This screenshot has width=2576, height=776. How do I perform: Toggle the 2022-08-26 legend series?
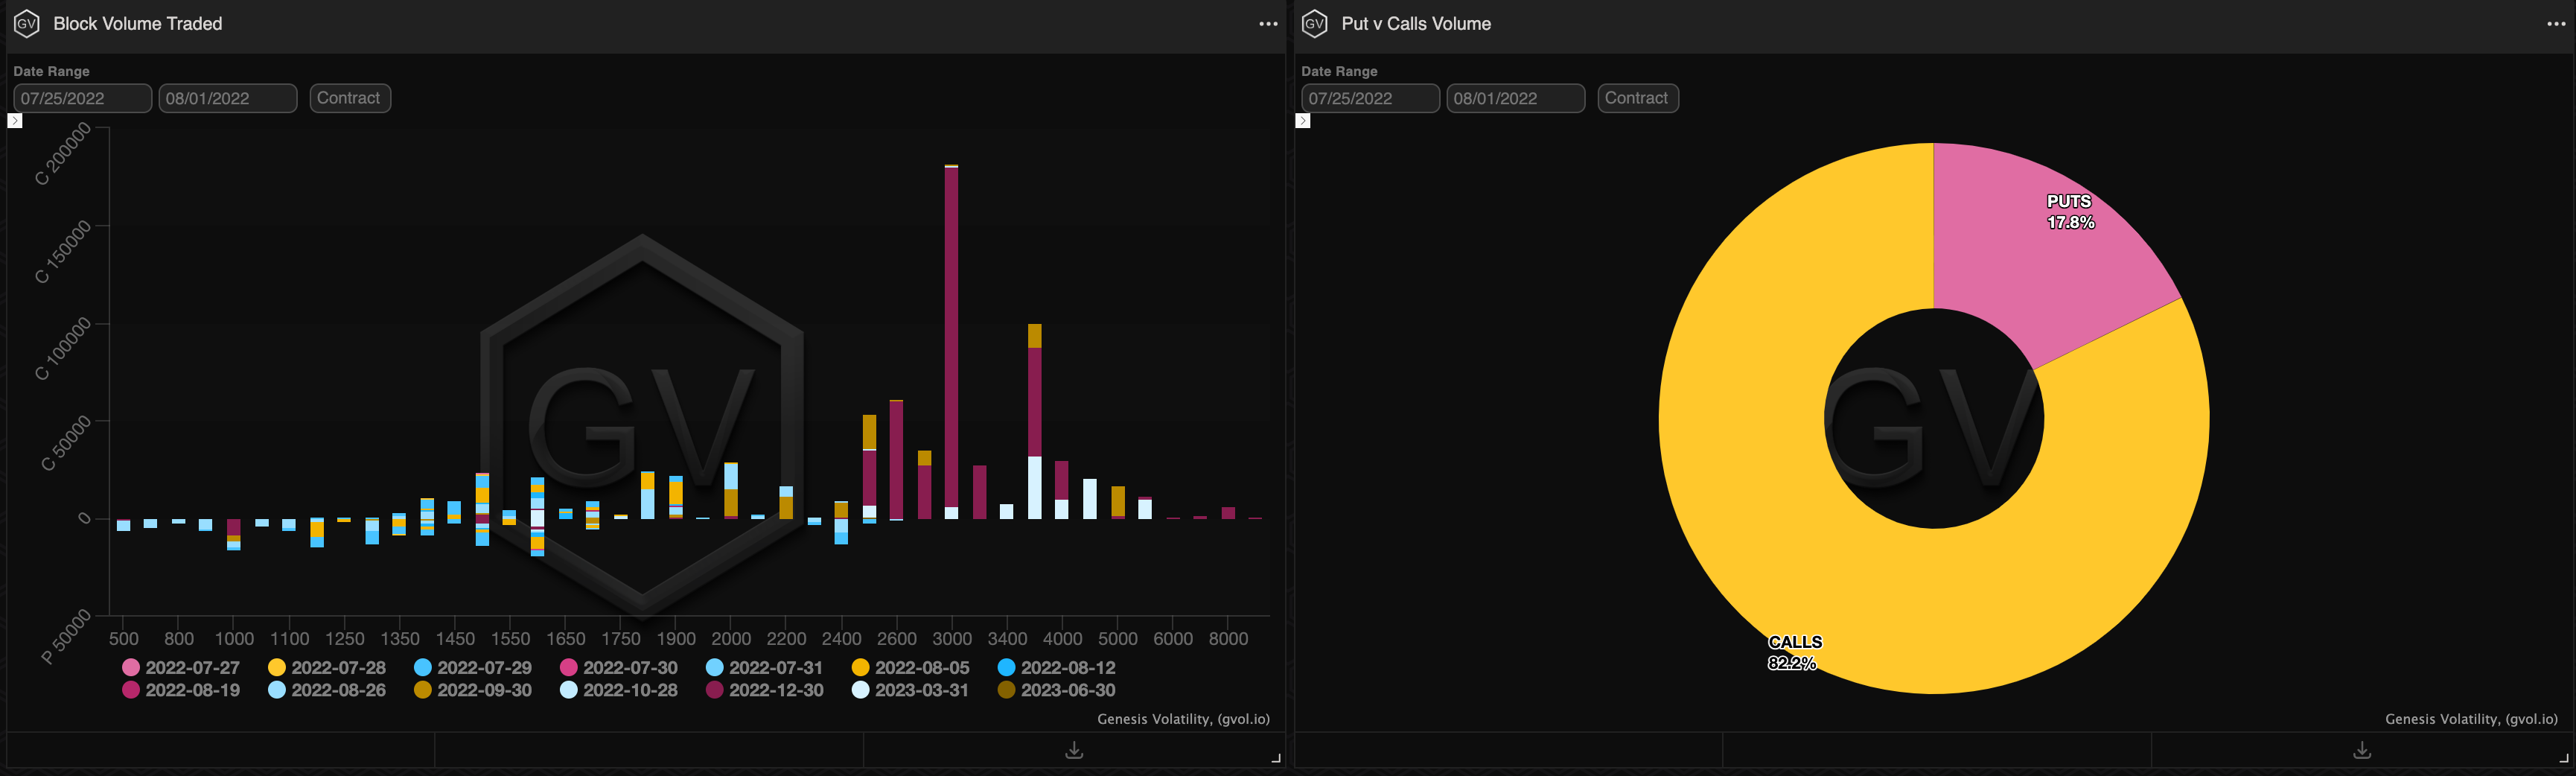[x=327, y=690]
